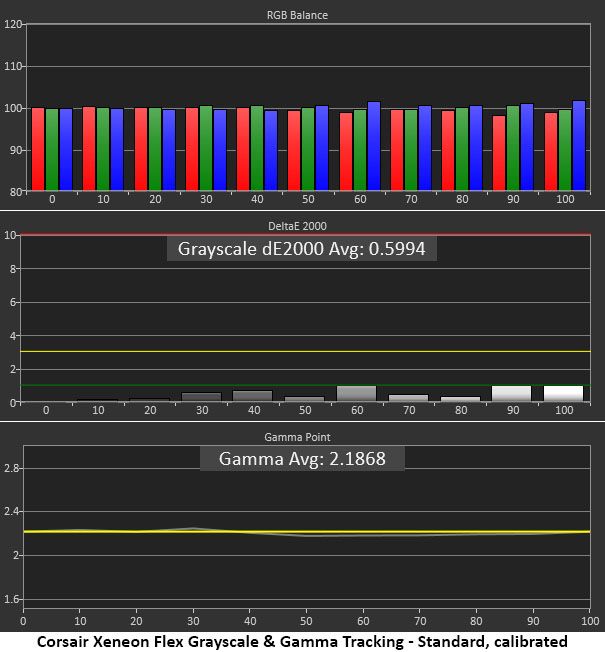The height and width of the screenshot is (652, 605).
Task: Click the 120 y-axis label in RGB Balance
Action: click(x=12, y=24)
